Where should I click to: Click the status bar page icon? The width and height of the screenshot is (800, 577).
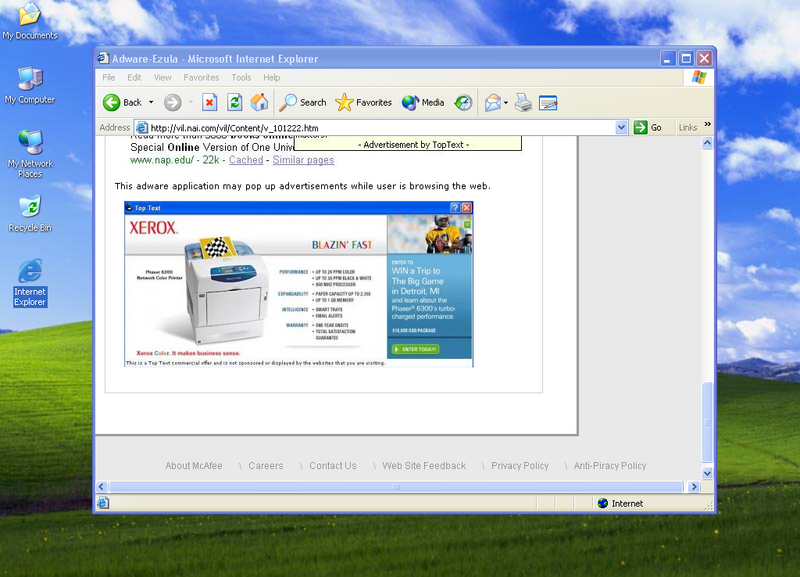tap(103, 503)
